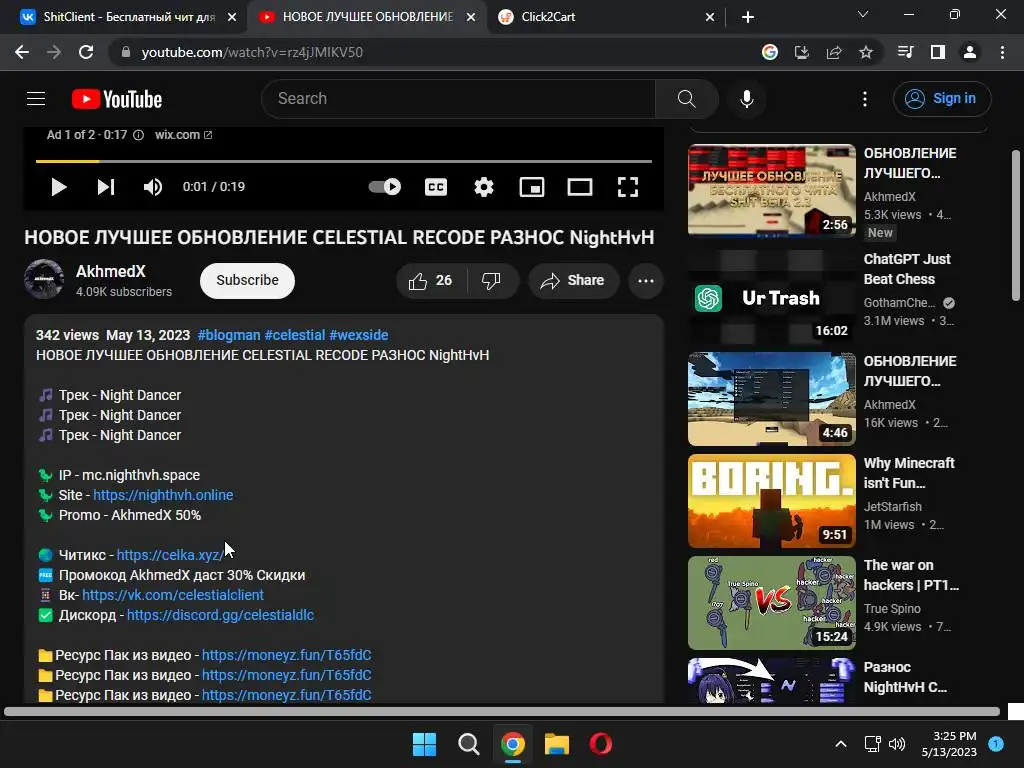Open the #wexside hashtag
The width and height of the screenshot is (1024, 768).
359,335
